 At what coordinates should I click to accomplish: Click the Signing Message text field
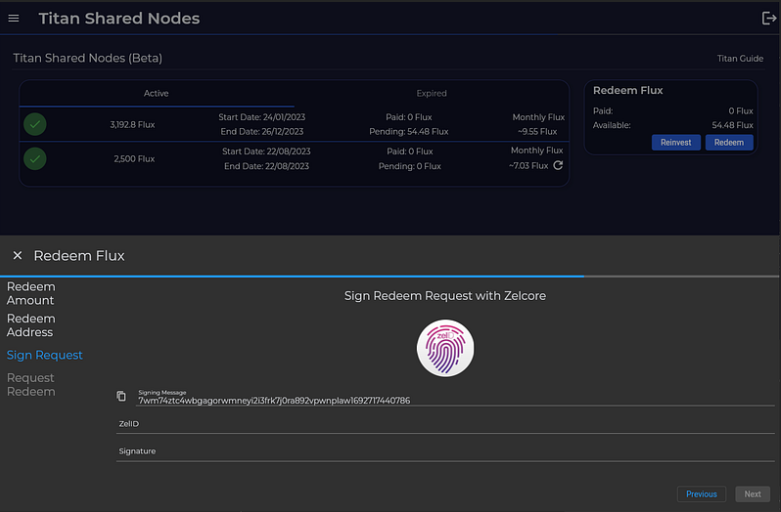(445, 400)
